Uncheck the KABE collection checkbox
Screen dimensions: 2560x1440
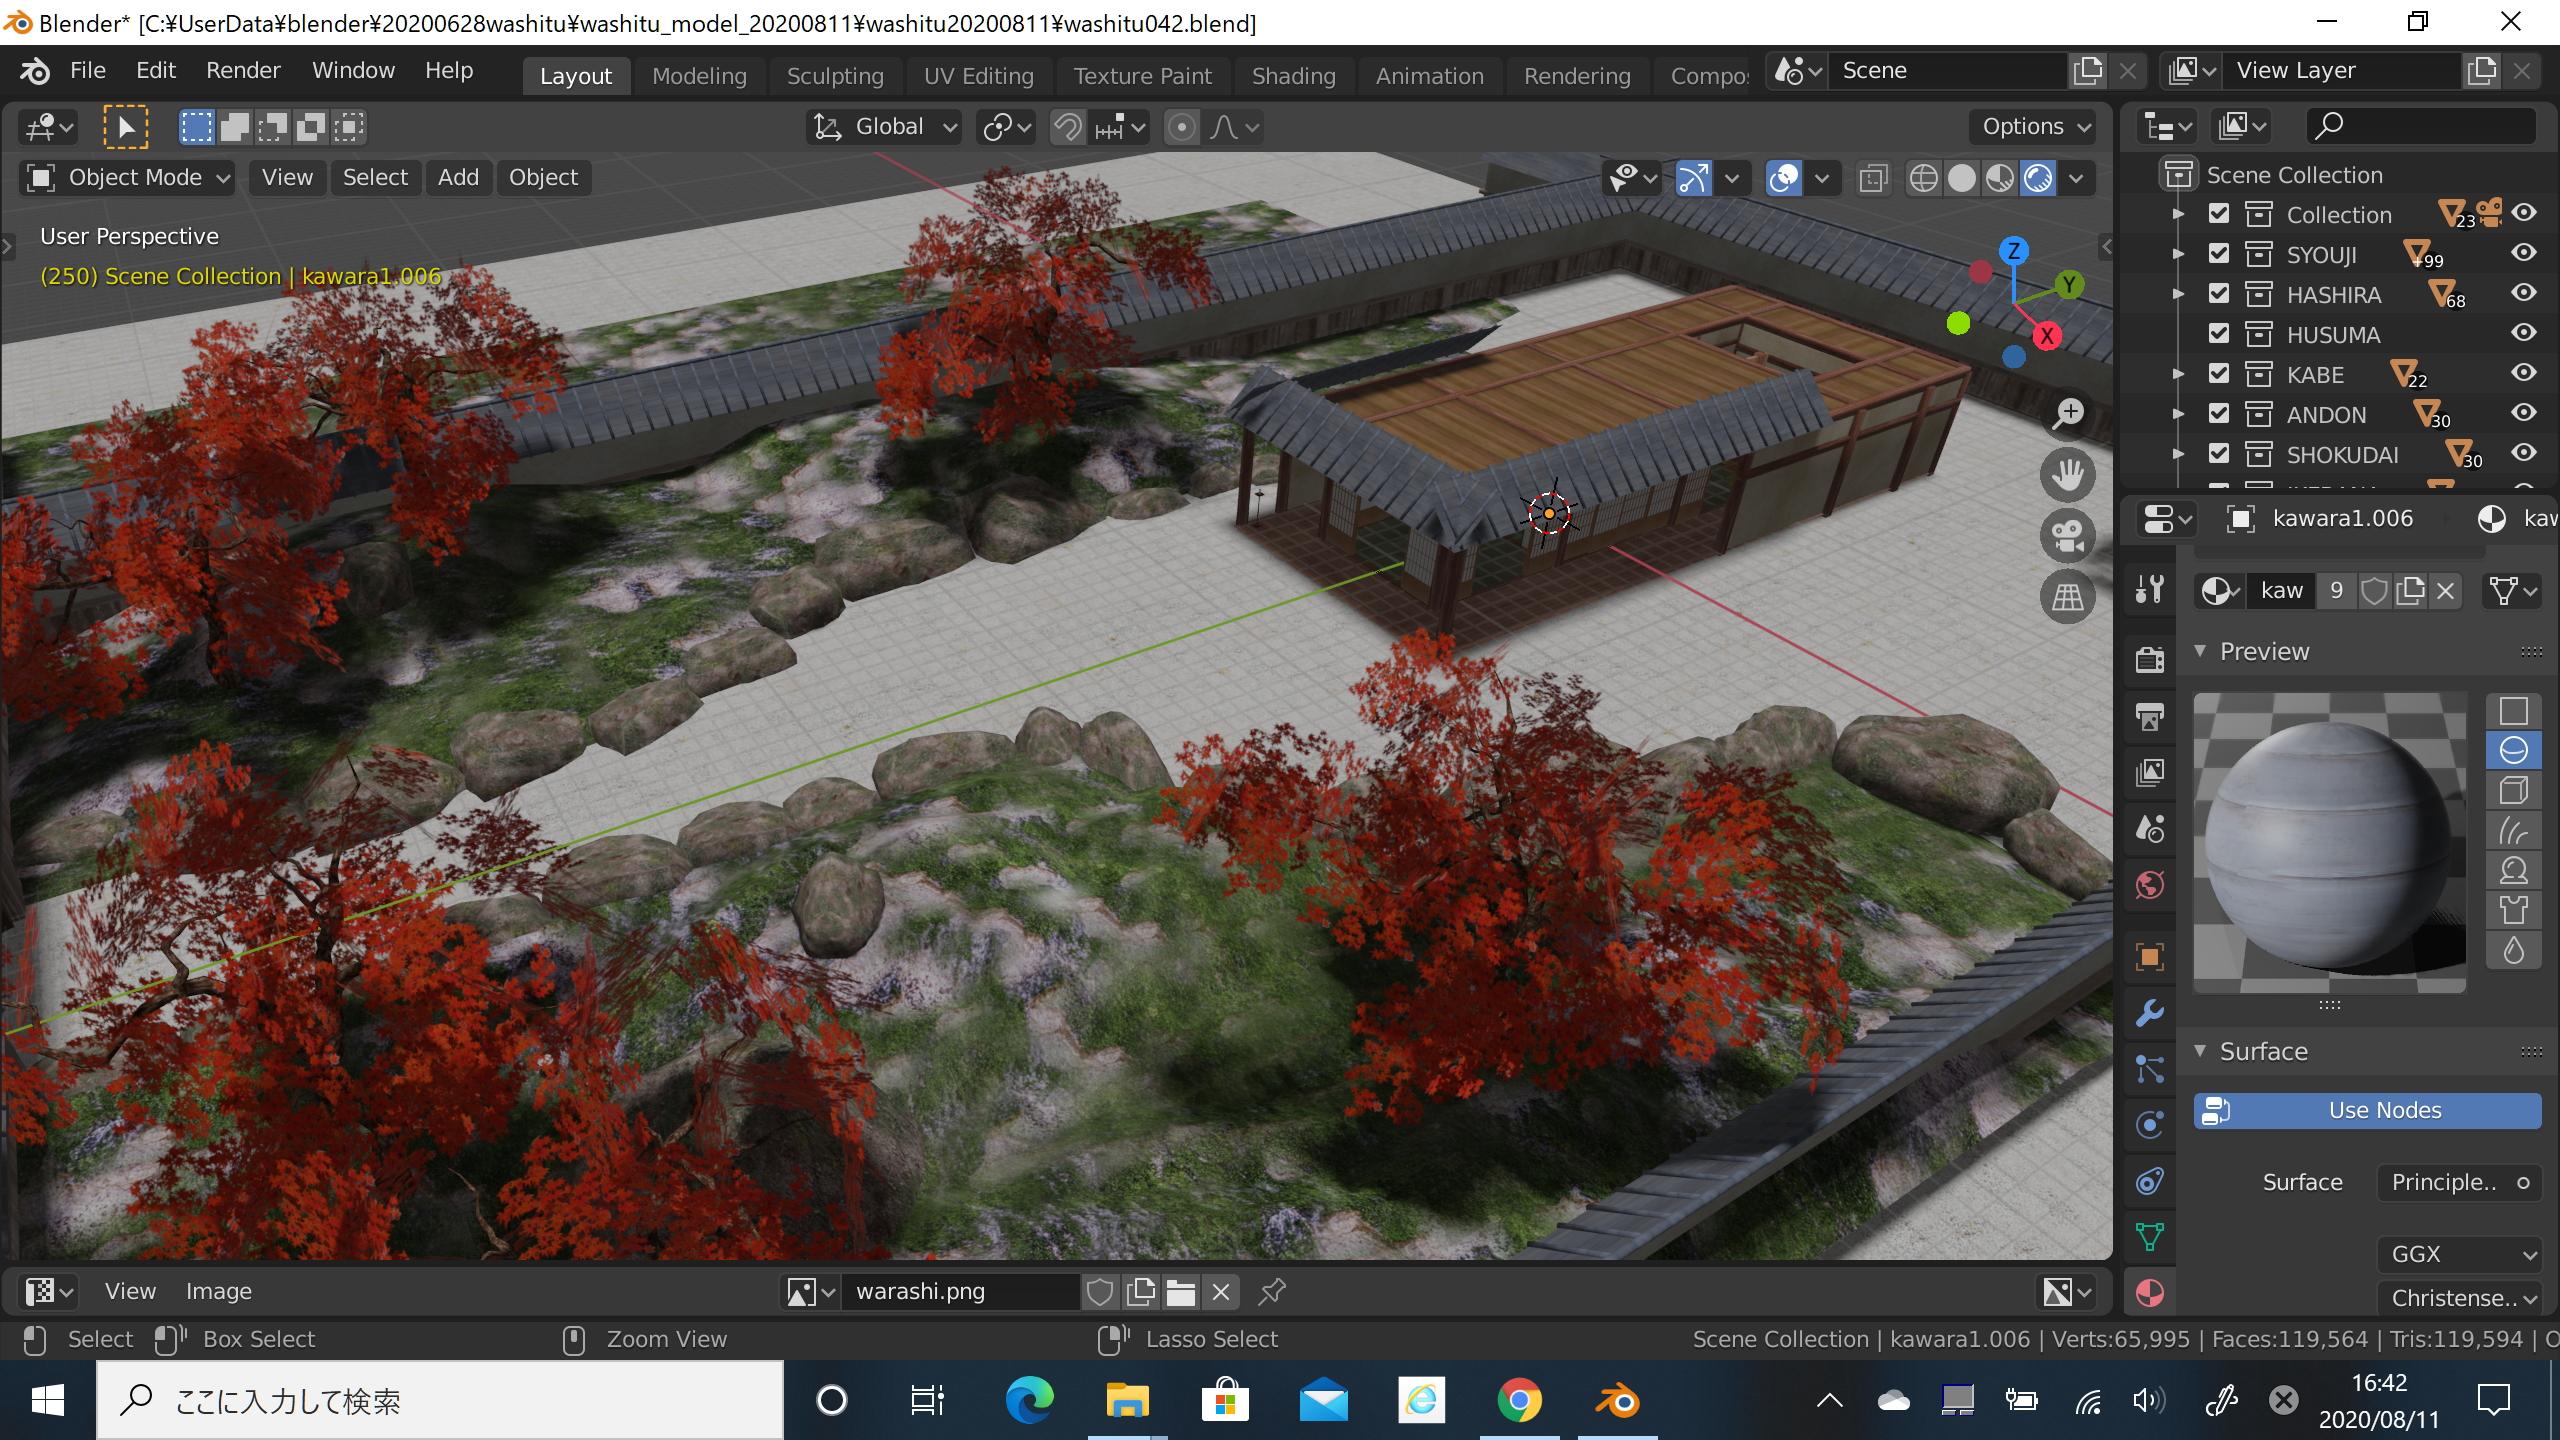(2219, 374)
